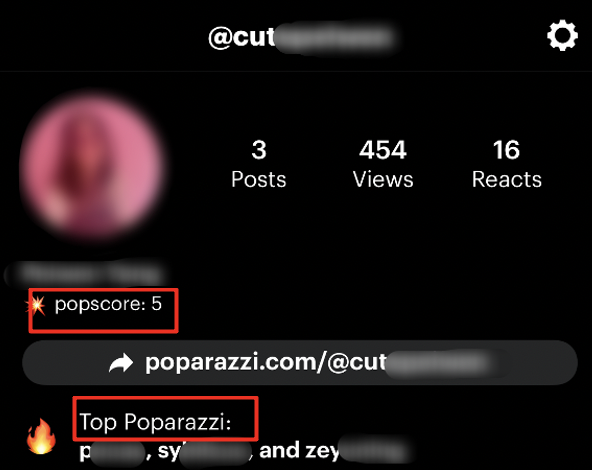Open the first Top Poparazzi name
This screenshot has height=470, width=592.
pos(113,452)
